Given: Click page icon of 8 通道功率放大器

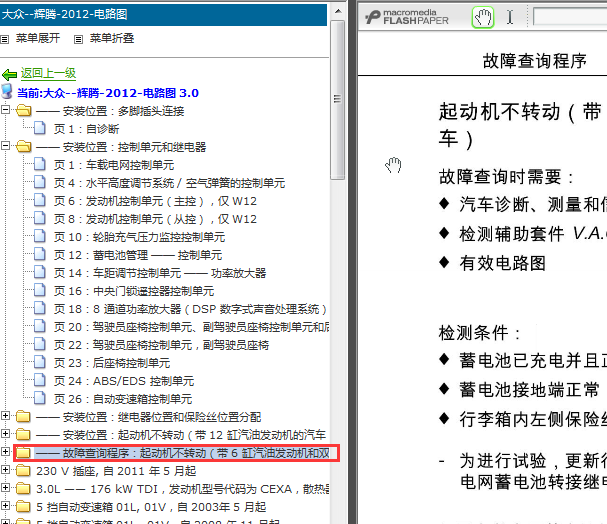Looking at the screenshot, I should [x=39, y=308].
